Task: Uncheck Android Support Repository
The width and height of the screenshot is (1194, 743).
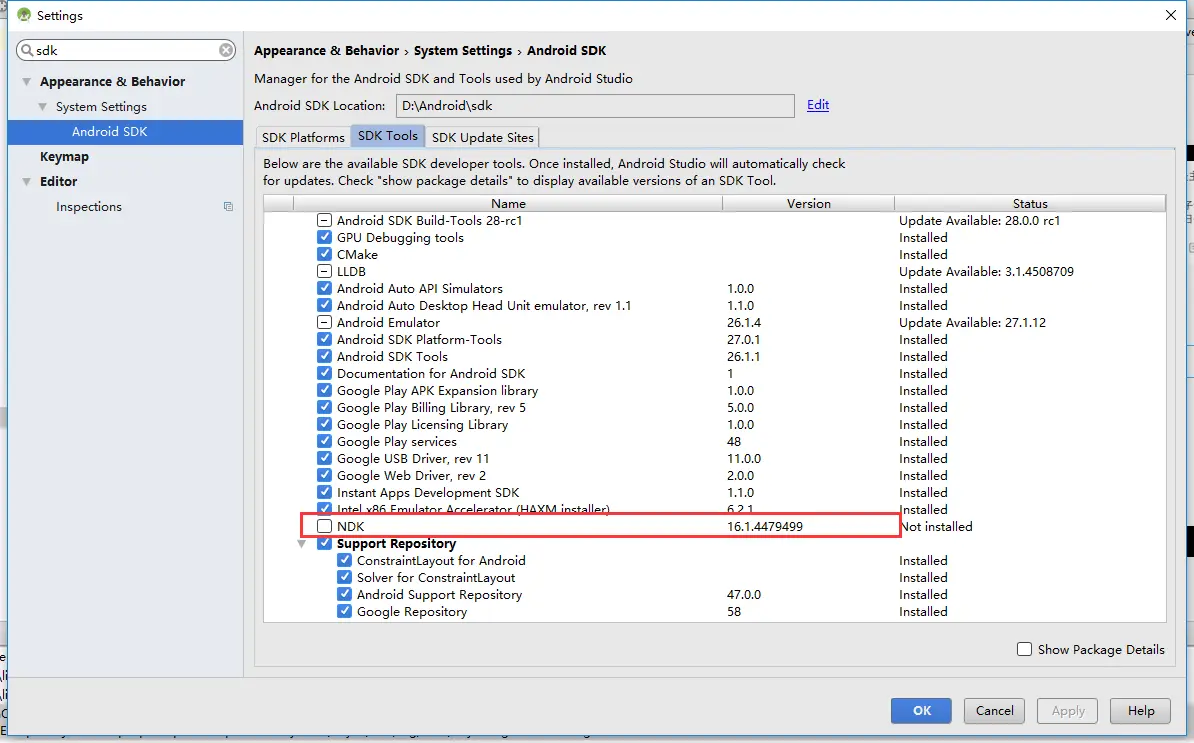Action: pos(344,595)
